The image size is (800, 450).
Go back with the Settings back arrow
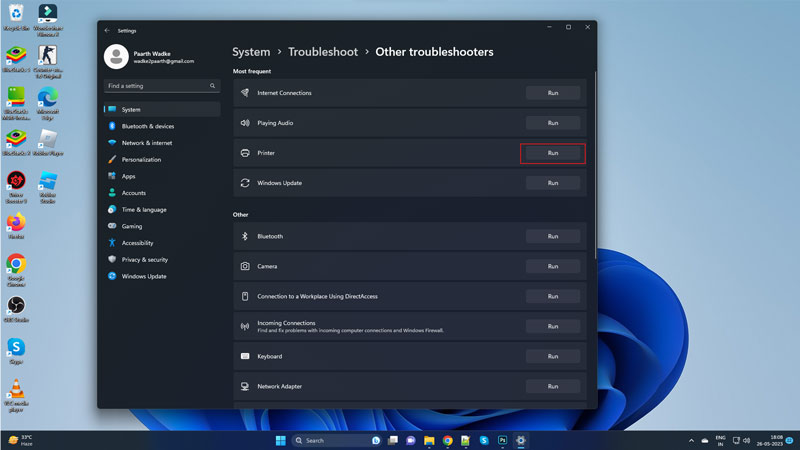pos(107,31)
